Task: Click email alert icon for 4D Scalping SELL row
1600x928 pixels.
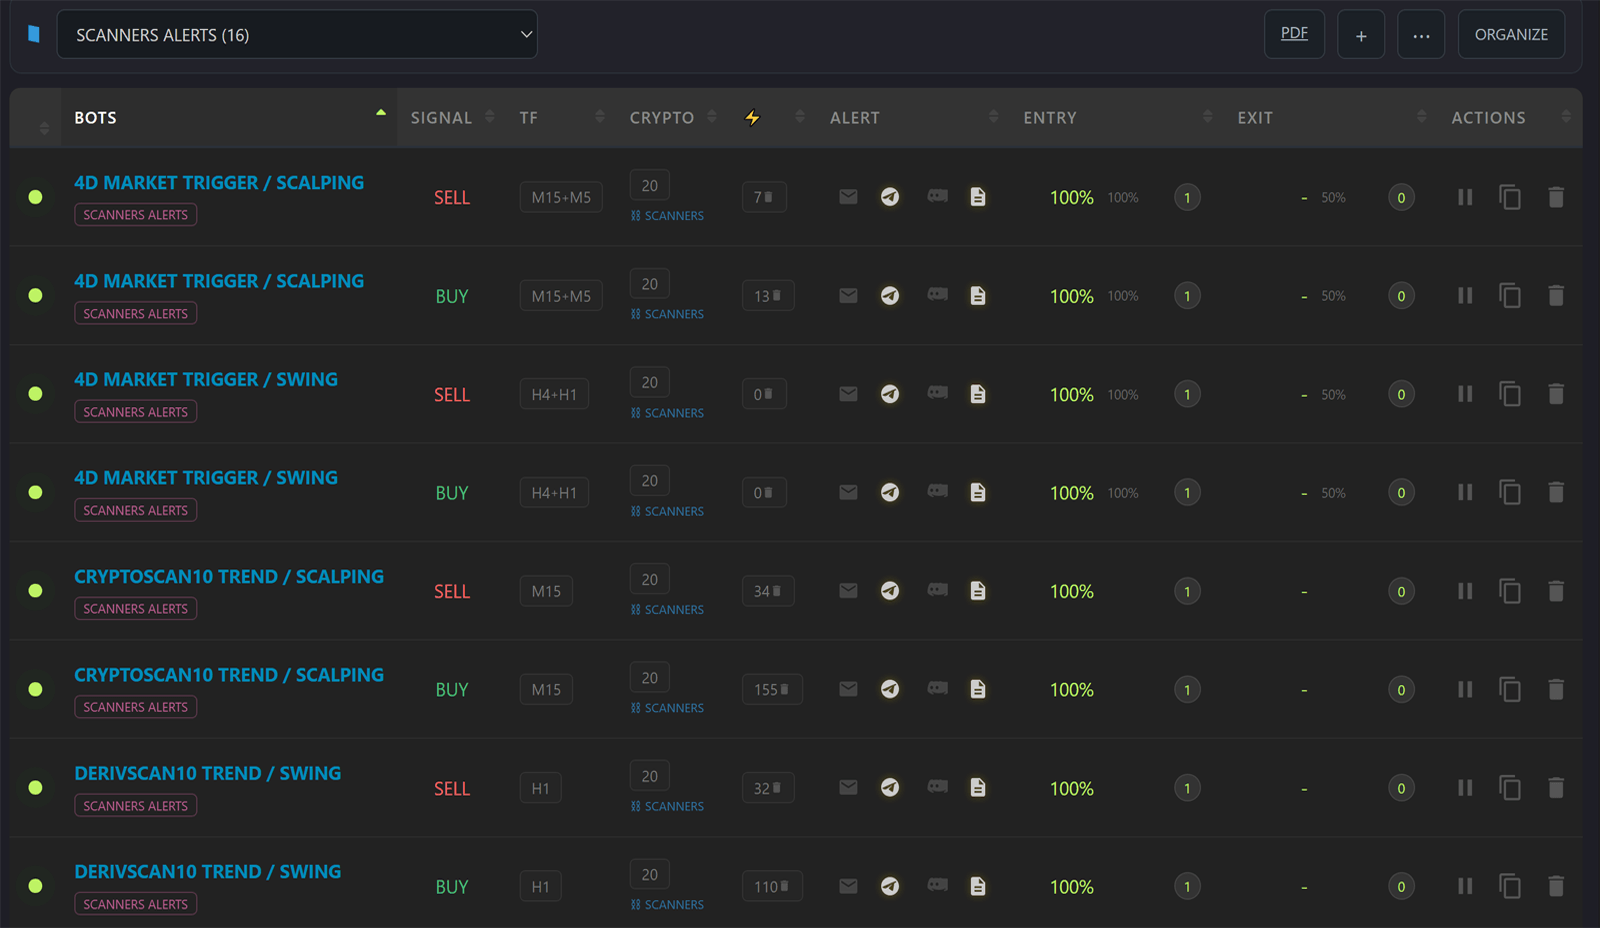Action: 848,197
